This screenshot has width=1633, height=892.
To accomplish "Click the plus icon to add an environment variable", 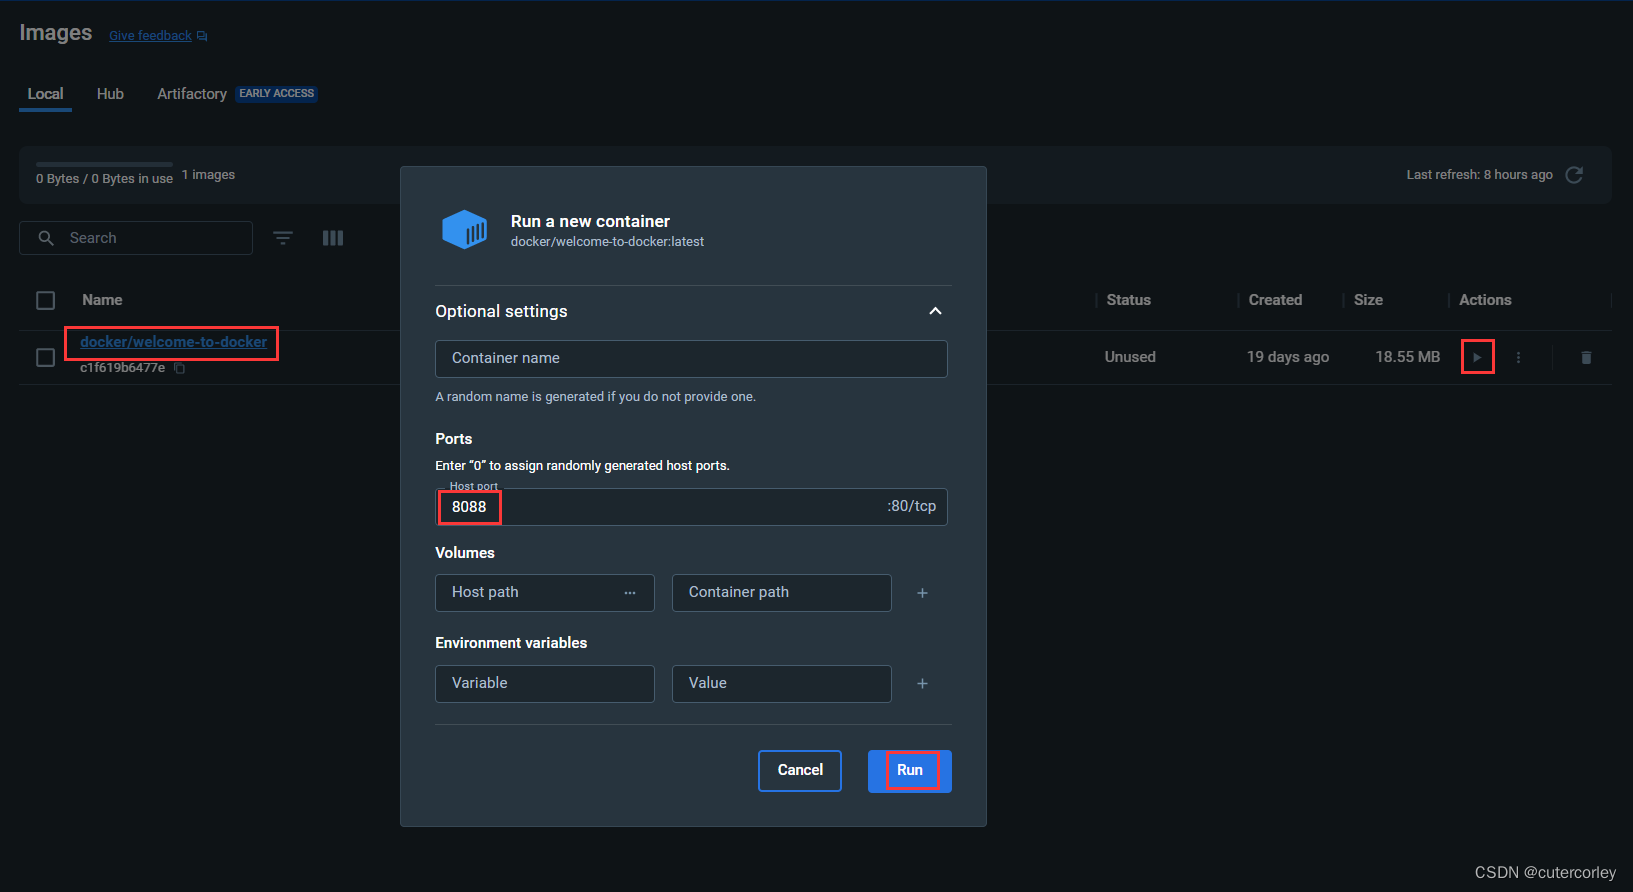I will [922, 684].
